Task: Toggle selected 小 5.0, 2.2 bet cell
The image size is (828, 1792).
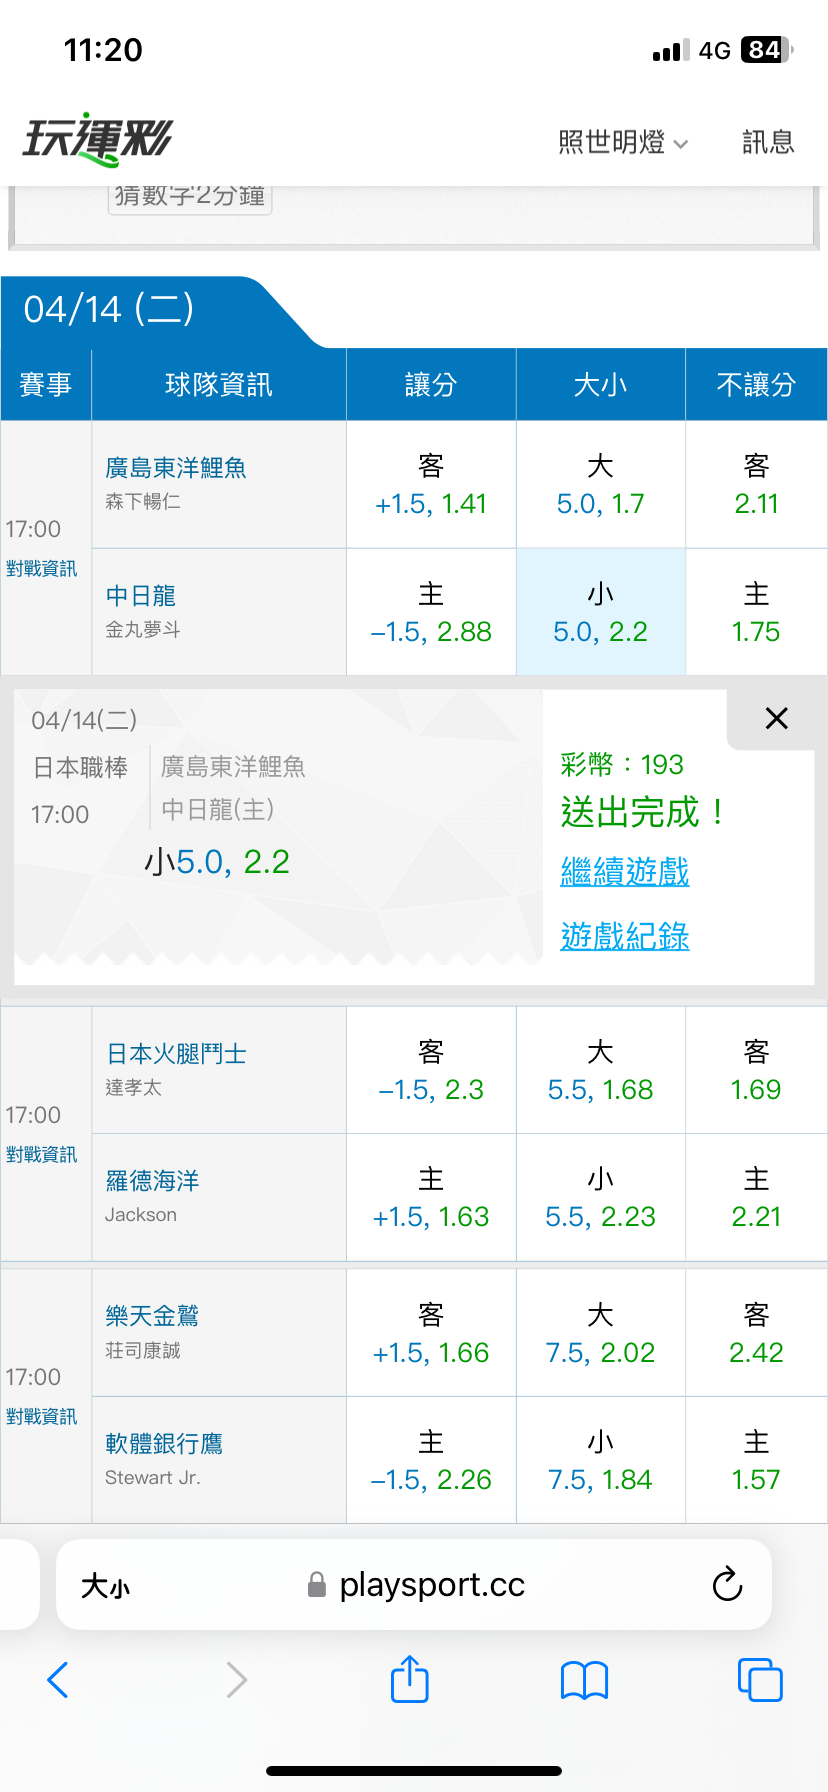Action: click(x=600, y=612)
